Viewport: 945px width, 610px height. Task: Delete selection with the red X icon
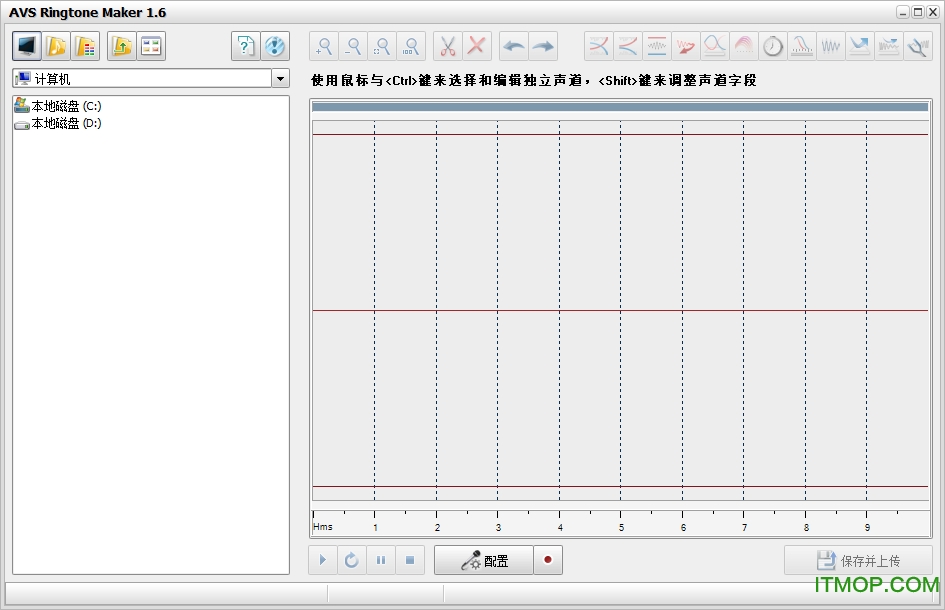click(x=477, y=46)
